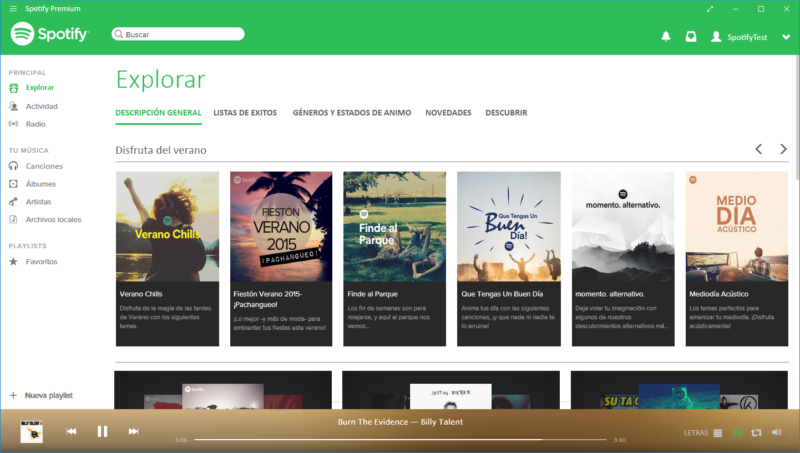Open the Justin Bieber featured banner
Image resolution: width=800 pixels, height=453 pixels.
point(451,390)
